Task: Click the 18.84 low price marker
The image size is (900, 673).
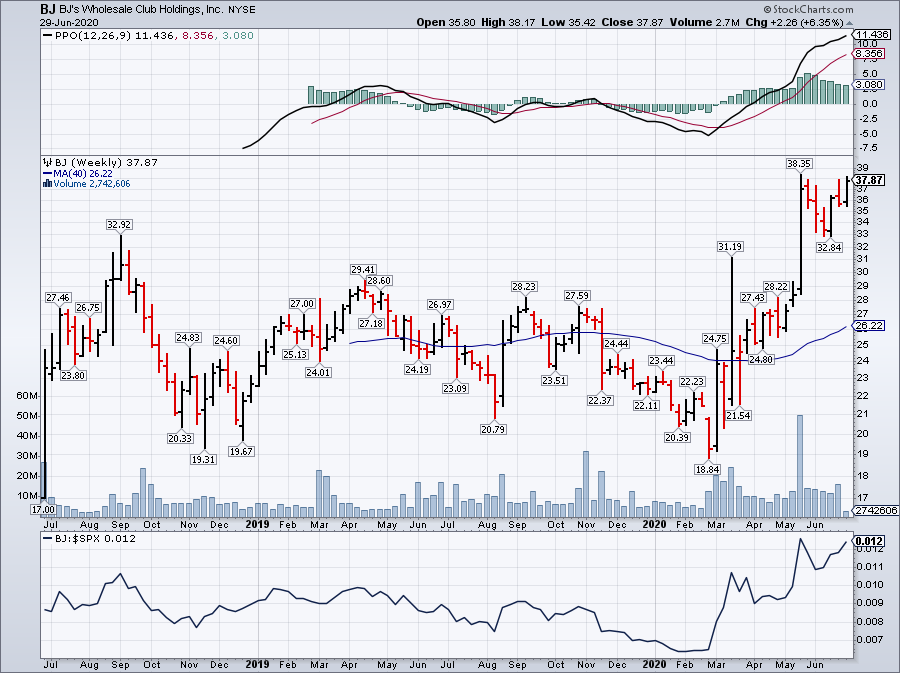Action: tap(707, 469)
